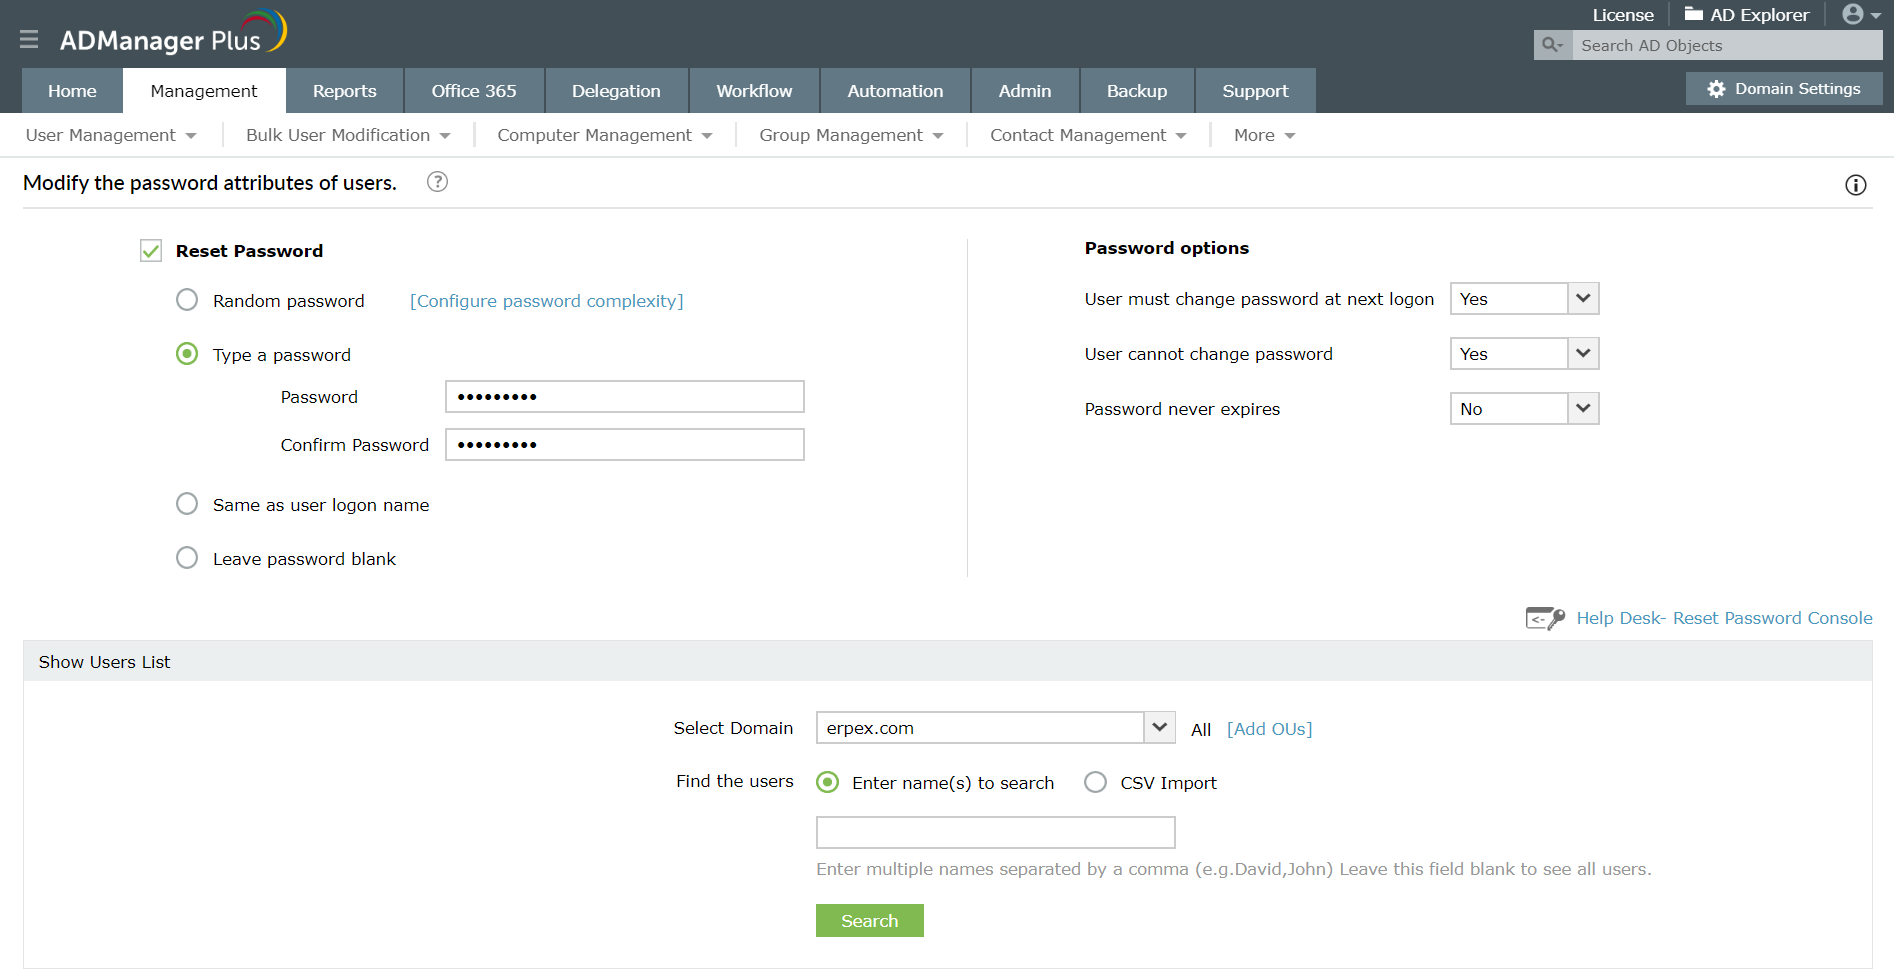This screenshot has height=975, width=1894.
Task: Click the Password input field
Action: [625, 397]
